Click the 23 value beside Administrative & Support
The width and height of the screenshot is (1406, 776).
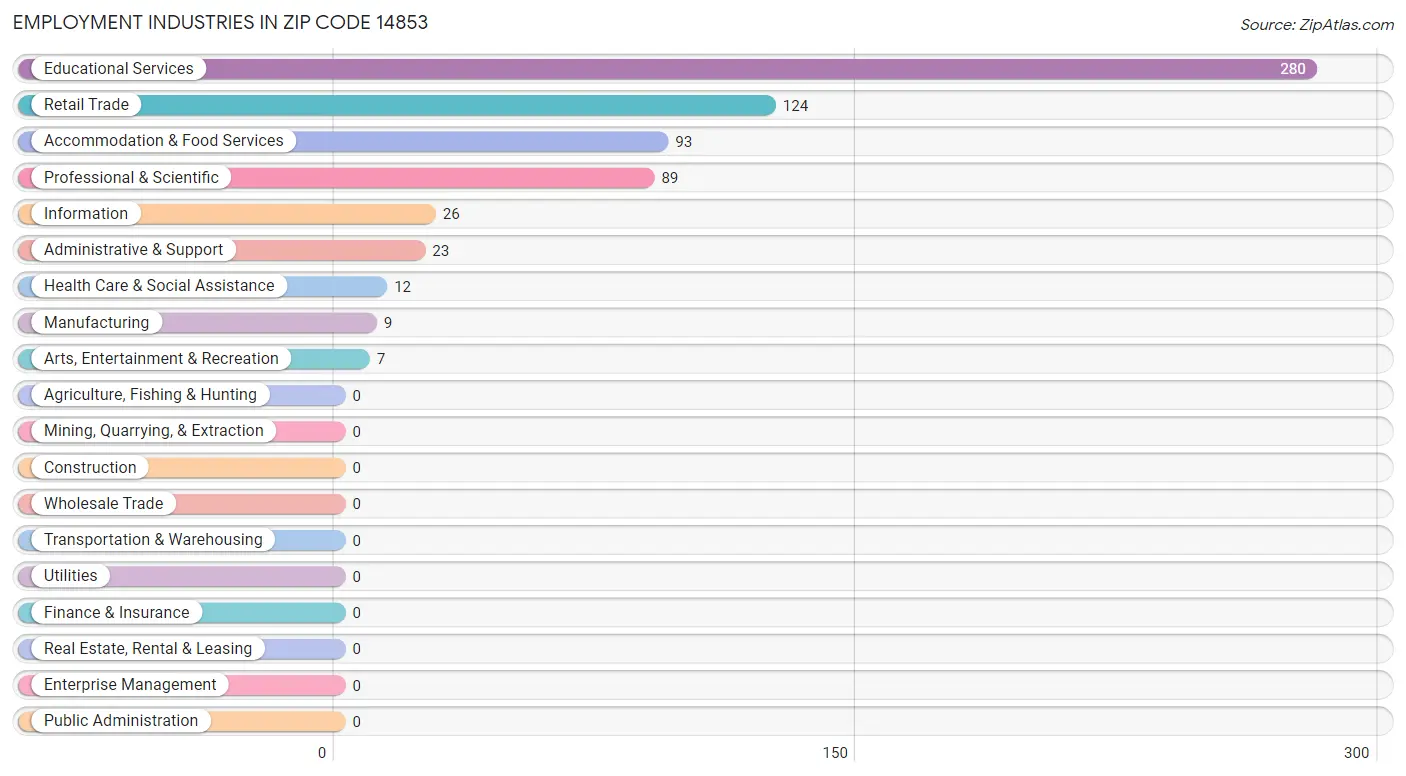(x=441, y=251)
